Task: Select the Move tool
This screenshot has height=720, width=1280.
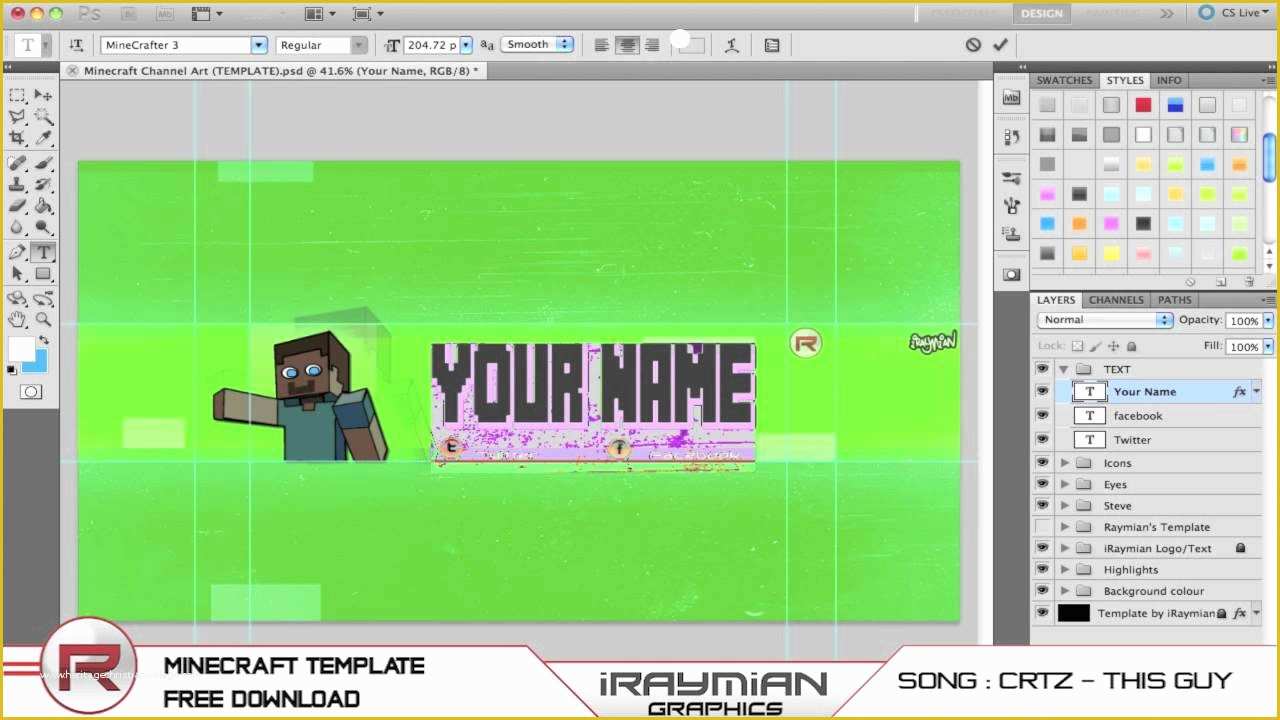Action: click(x=43, y=95)
